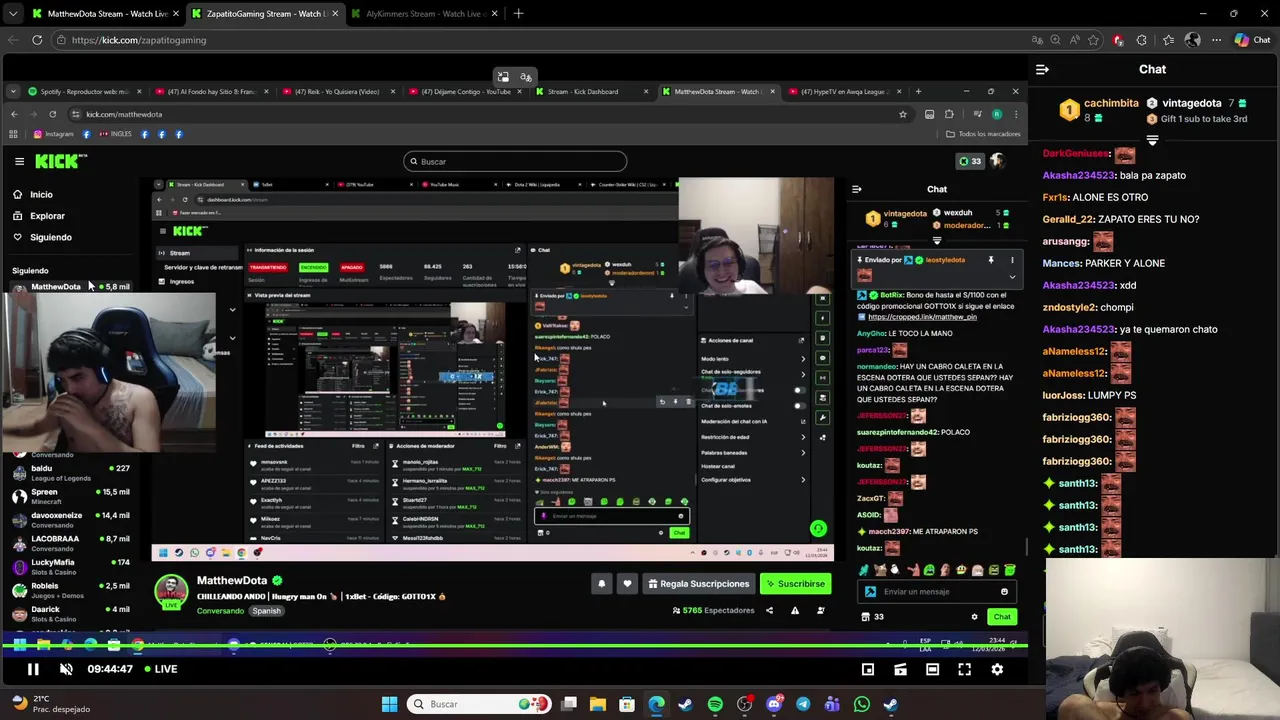The height and width of the screenshot is (720, 1280).
Task: Expand the pinned message by leostyledota
Action: pos(1012,277)
